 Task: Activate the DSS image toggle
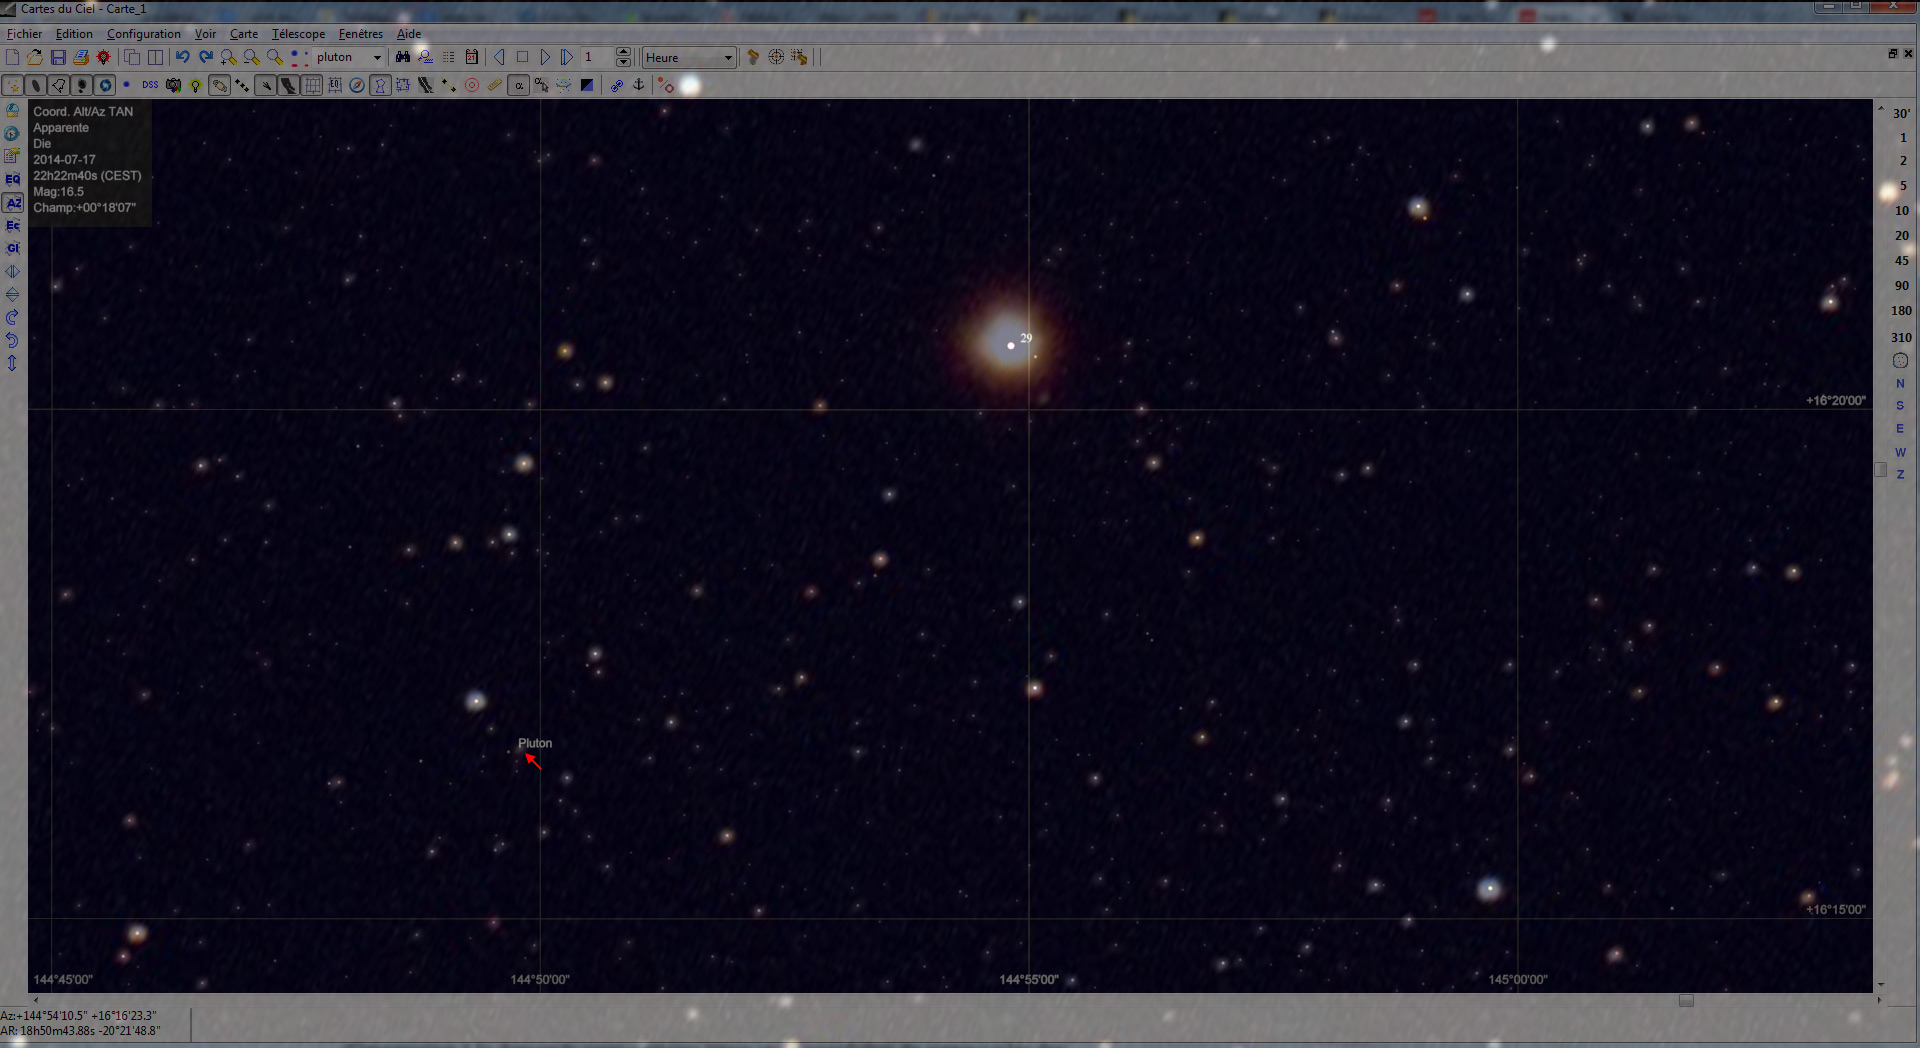click(150, 85)
